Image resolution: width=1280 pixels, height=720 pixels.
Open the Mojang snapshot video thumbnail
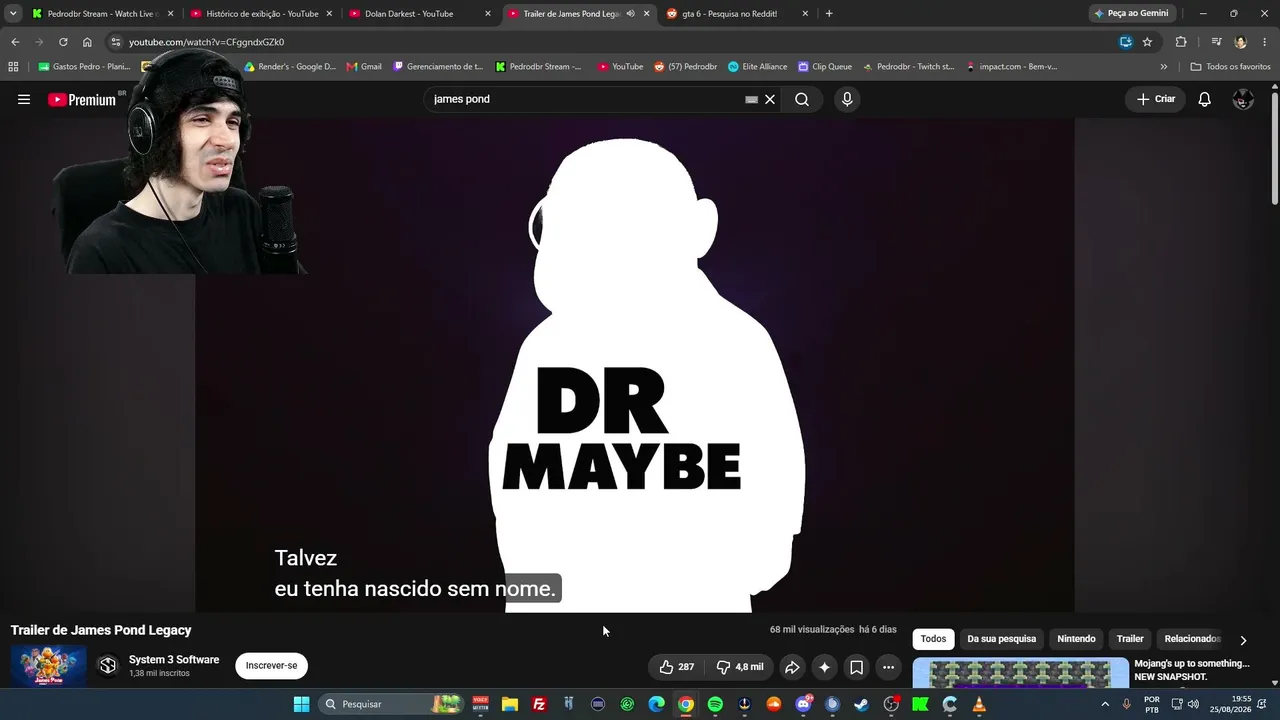pos(1020,673)
